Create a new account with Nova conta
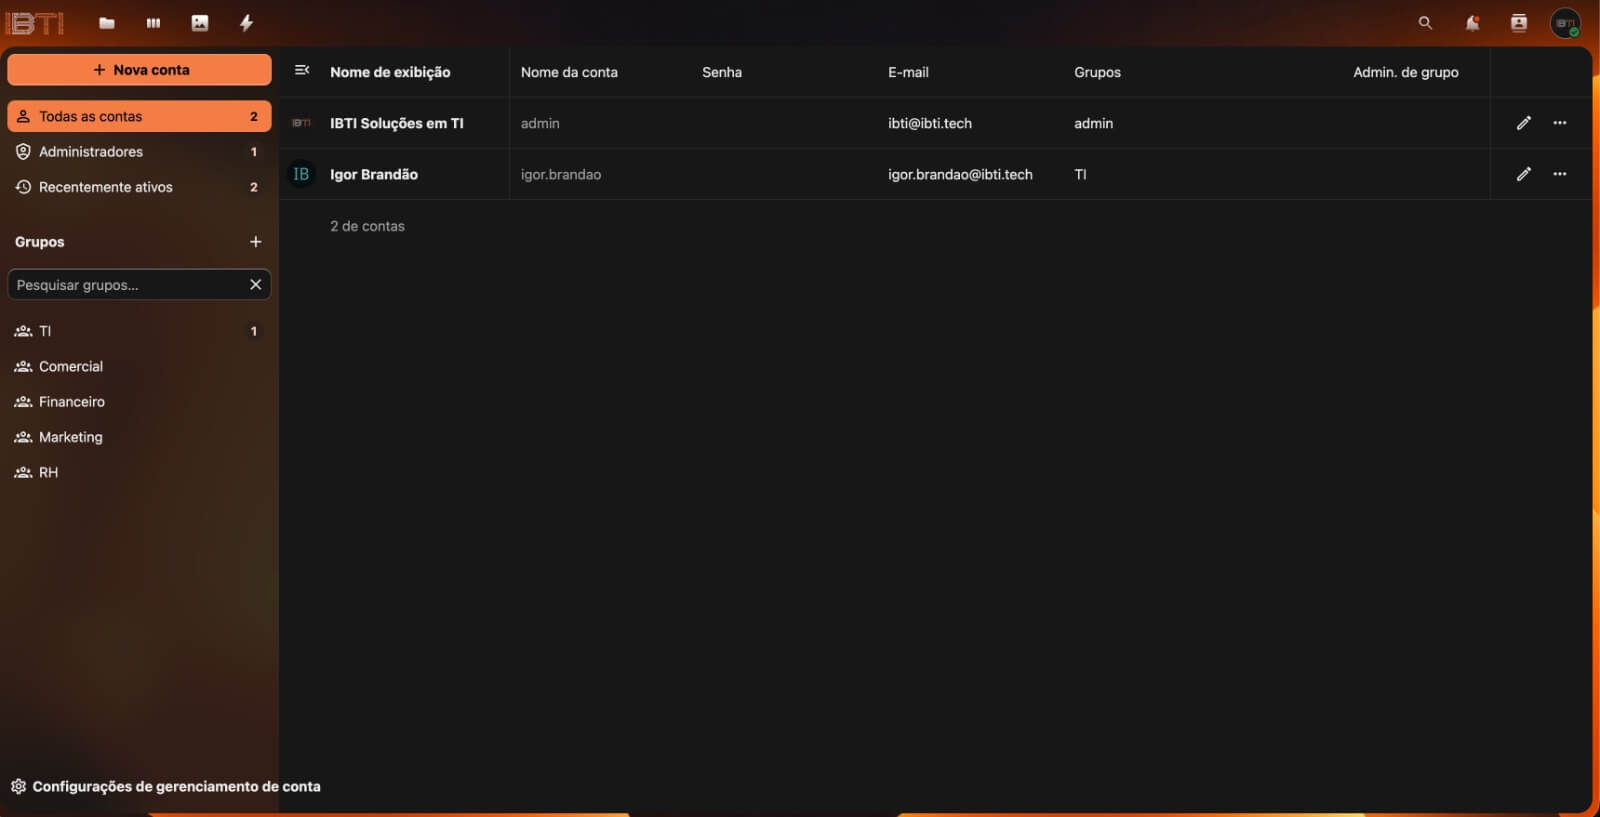The image size is (1600, 817). point(139,70)
